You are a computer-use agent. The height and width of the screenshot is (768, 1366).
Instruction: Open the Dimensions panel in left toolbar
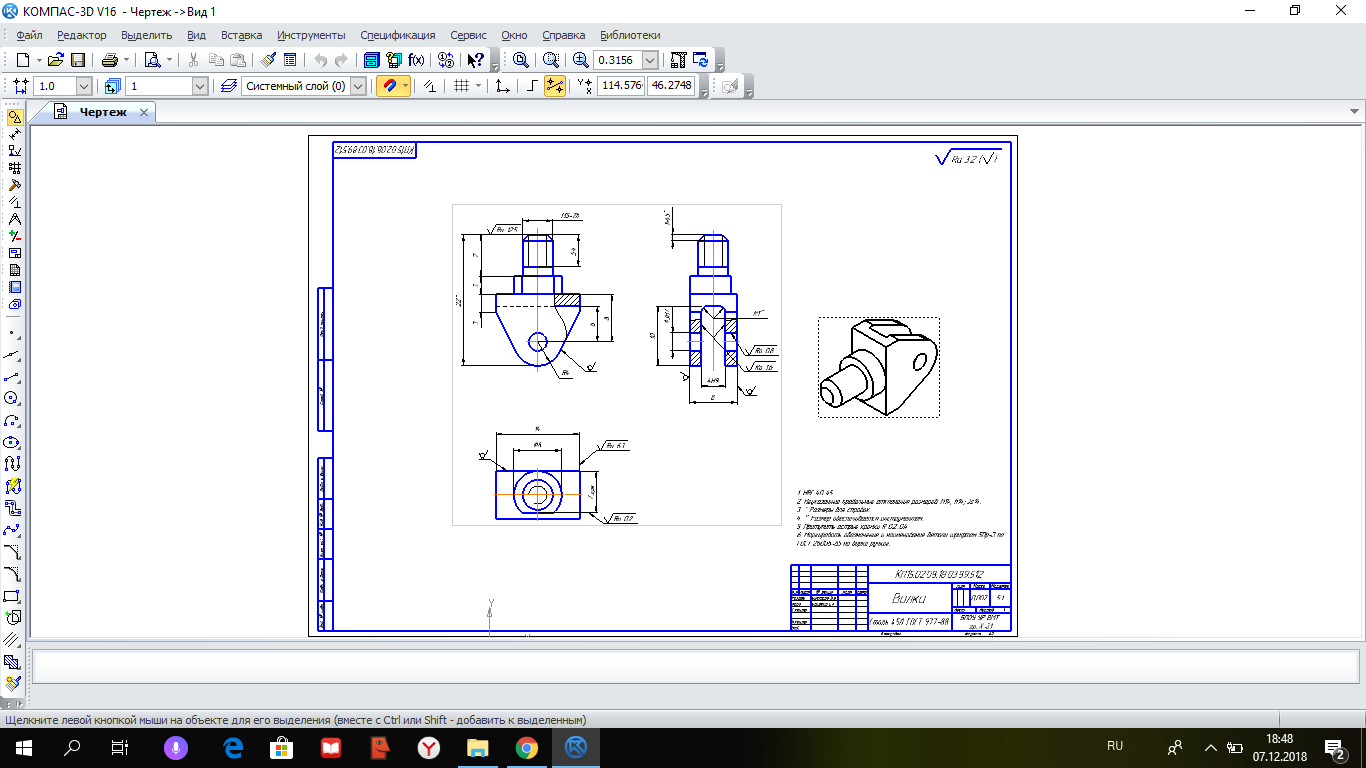(x=14, y=134)
